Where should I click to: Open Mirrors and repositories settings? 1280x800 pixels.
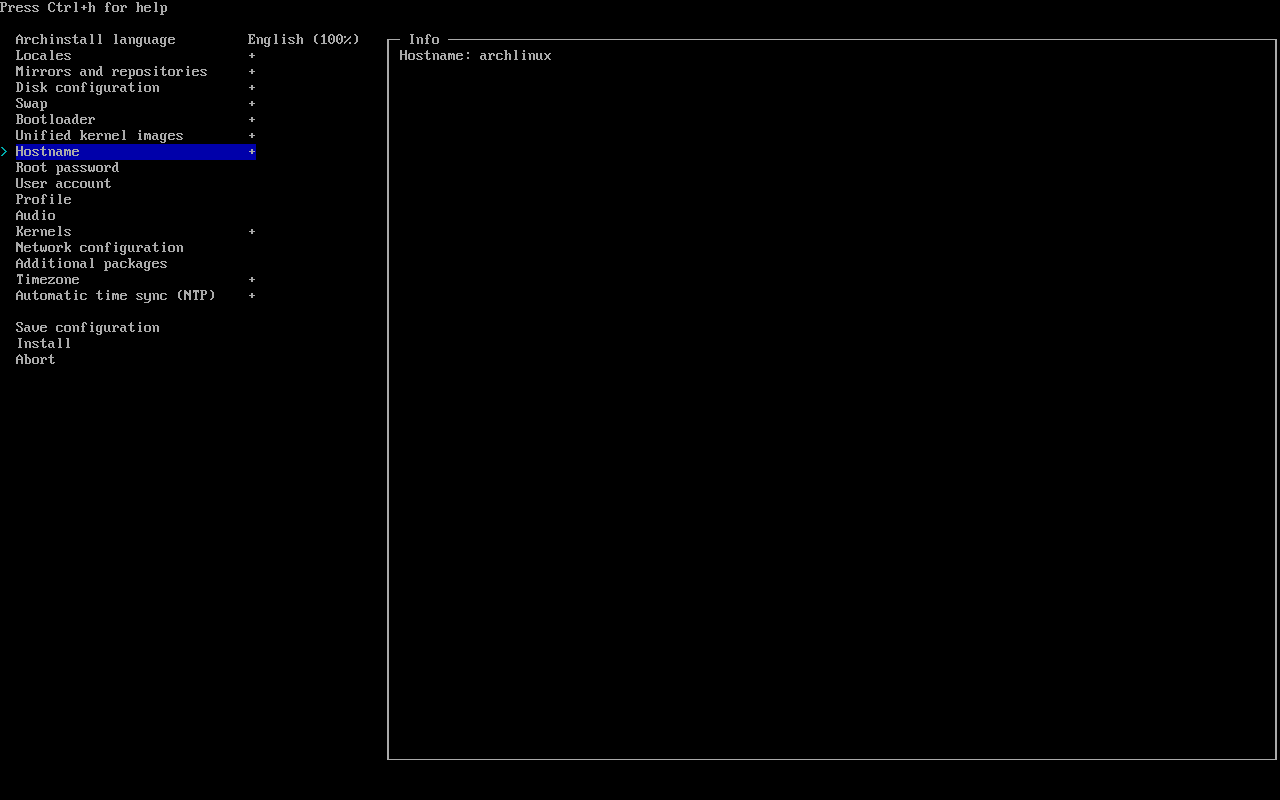(111, 72)
